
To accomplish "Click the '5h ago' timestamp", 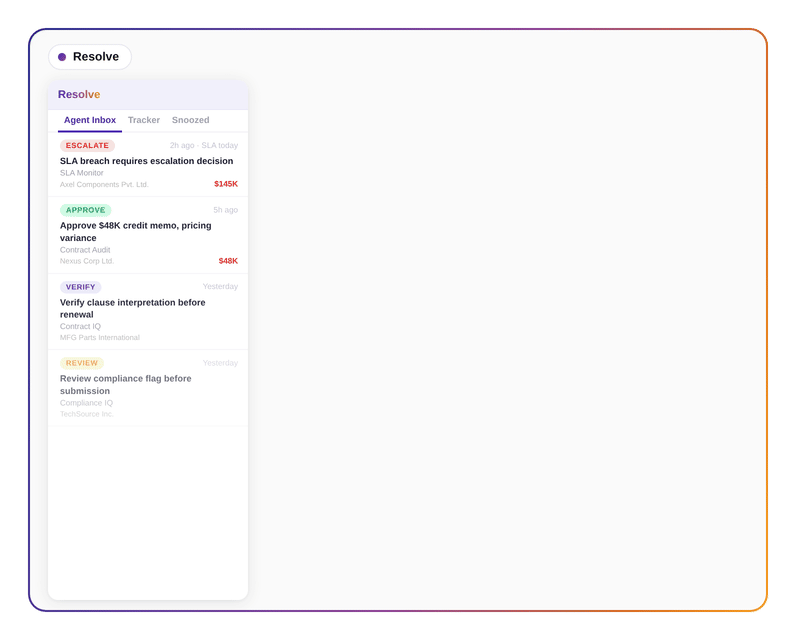I will (225, 210).
